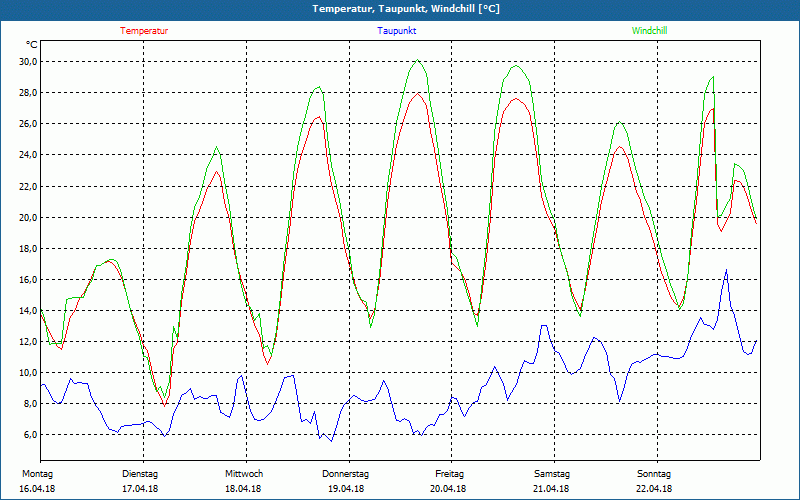
Task: Click the 14,0 y-axis value
Action: pyautogui.click(x=28, y=311)
